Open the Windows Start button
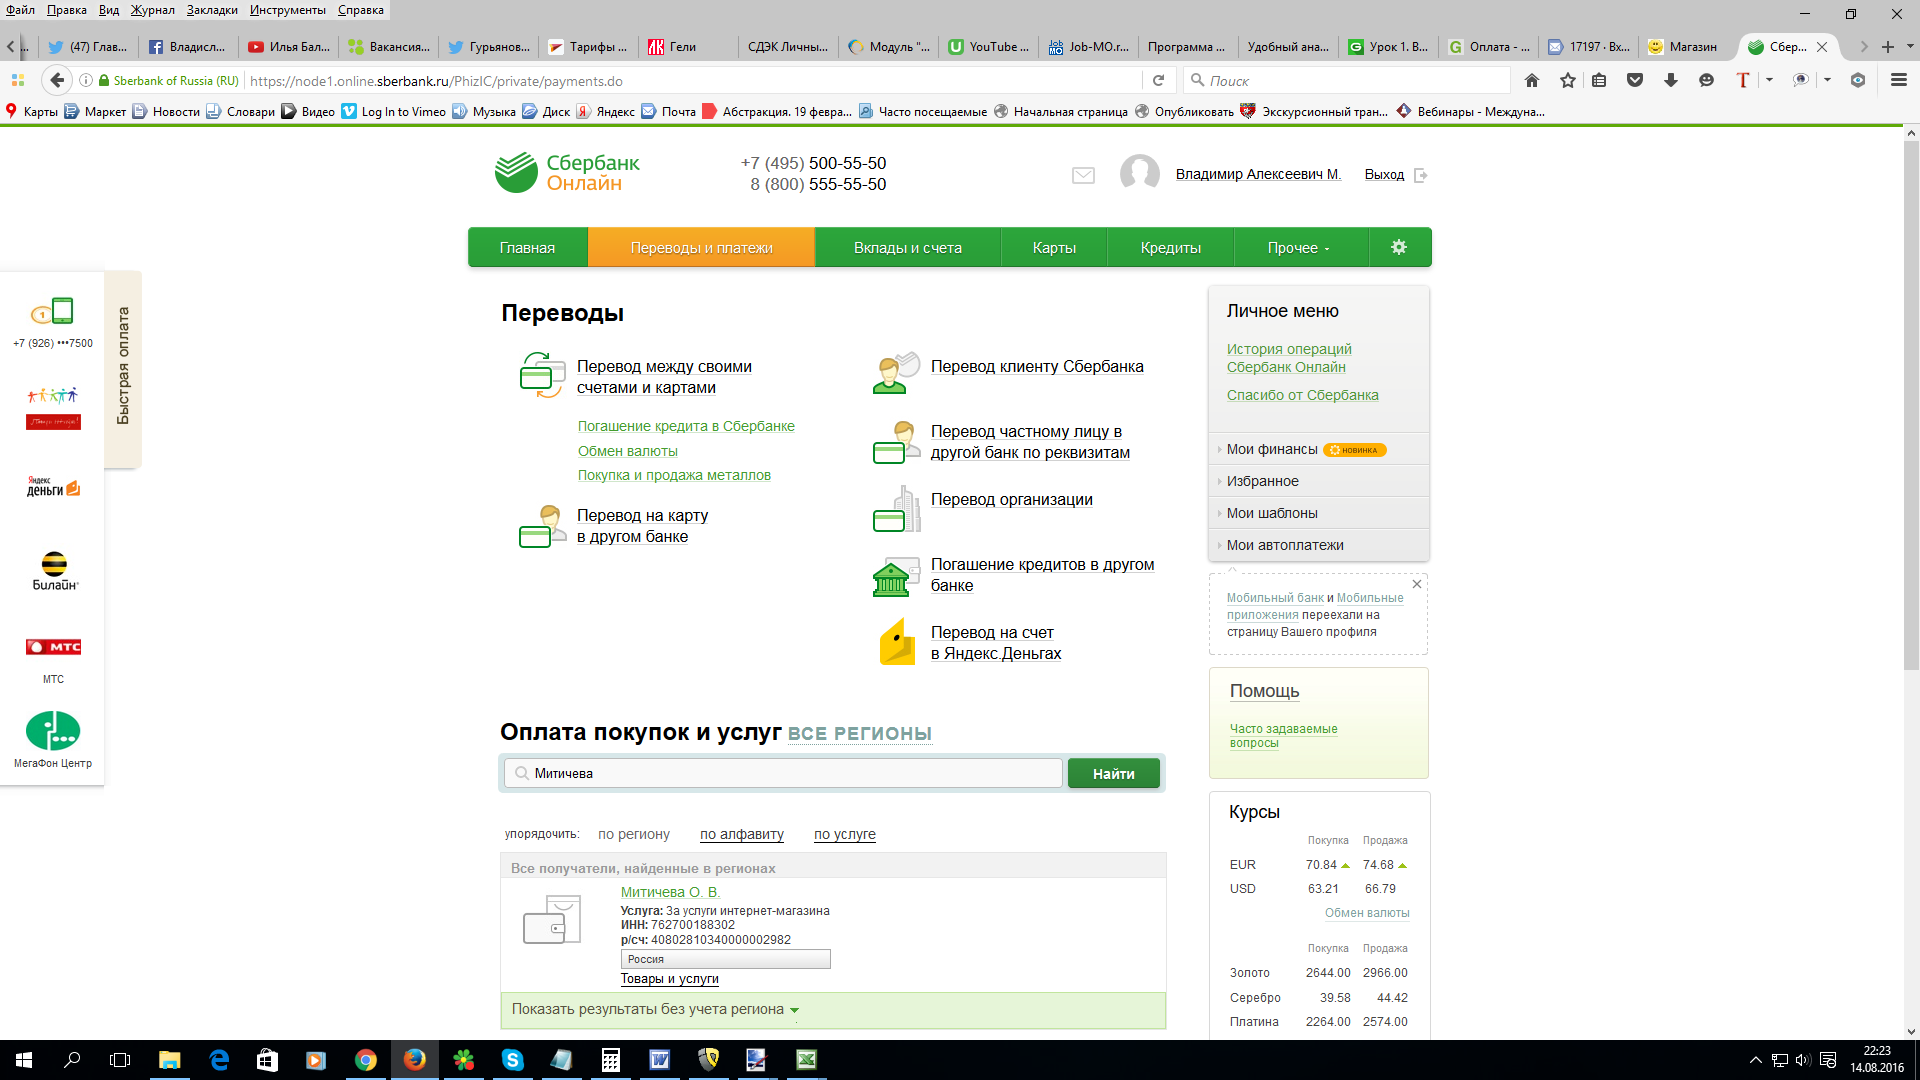Screen dimensions: 1920x1080 (24, 1060)
